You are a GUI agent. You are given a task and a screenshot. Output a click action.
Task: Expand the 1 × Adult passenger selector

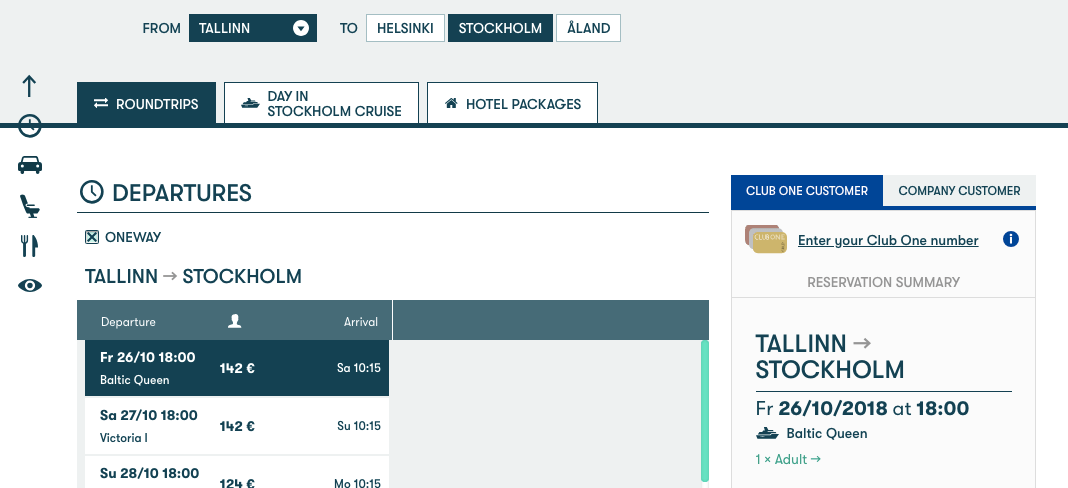click(x=788, y=460)
